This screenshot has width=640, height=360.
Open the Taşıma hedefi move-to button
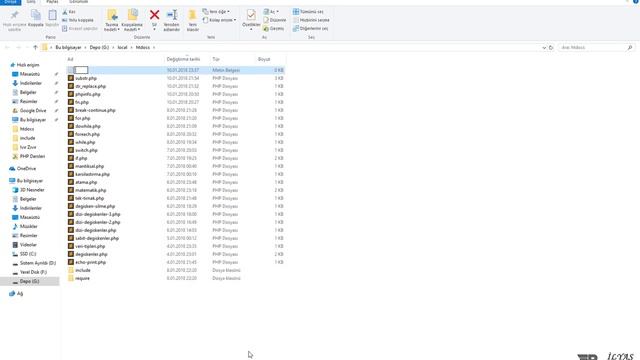pyautogui.click(x=111, y=20)
